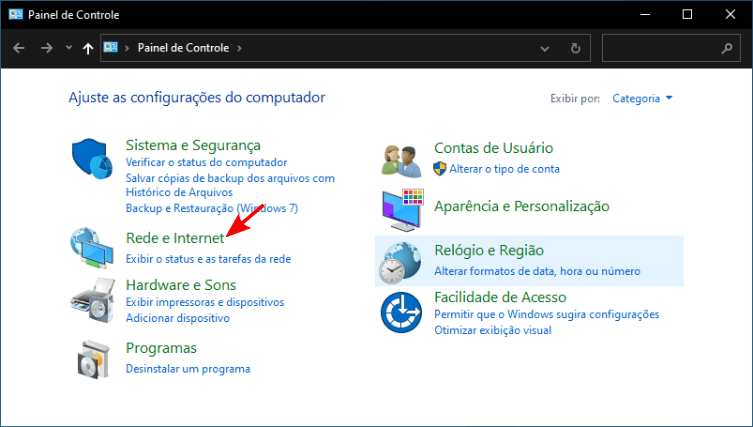Open Rede e Internet category
753x427 pixels.
(175, 238)
